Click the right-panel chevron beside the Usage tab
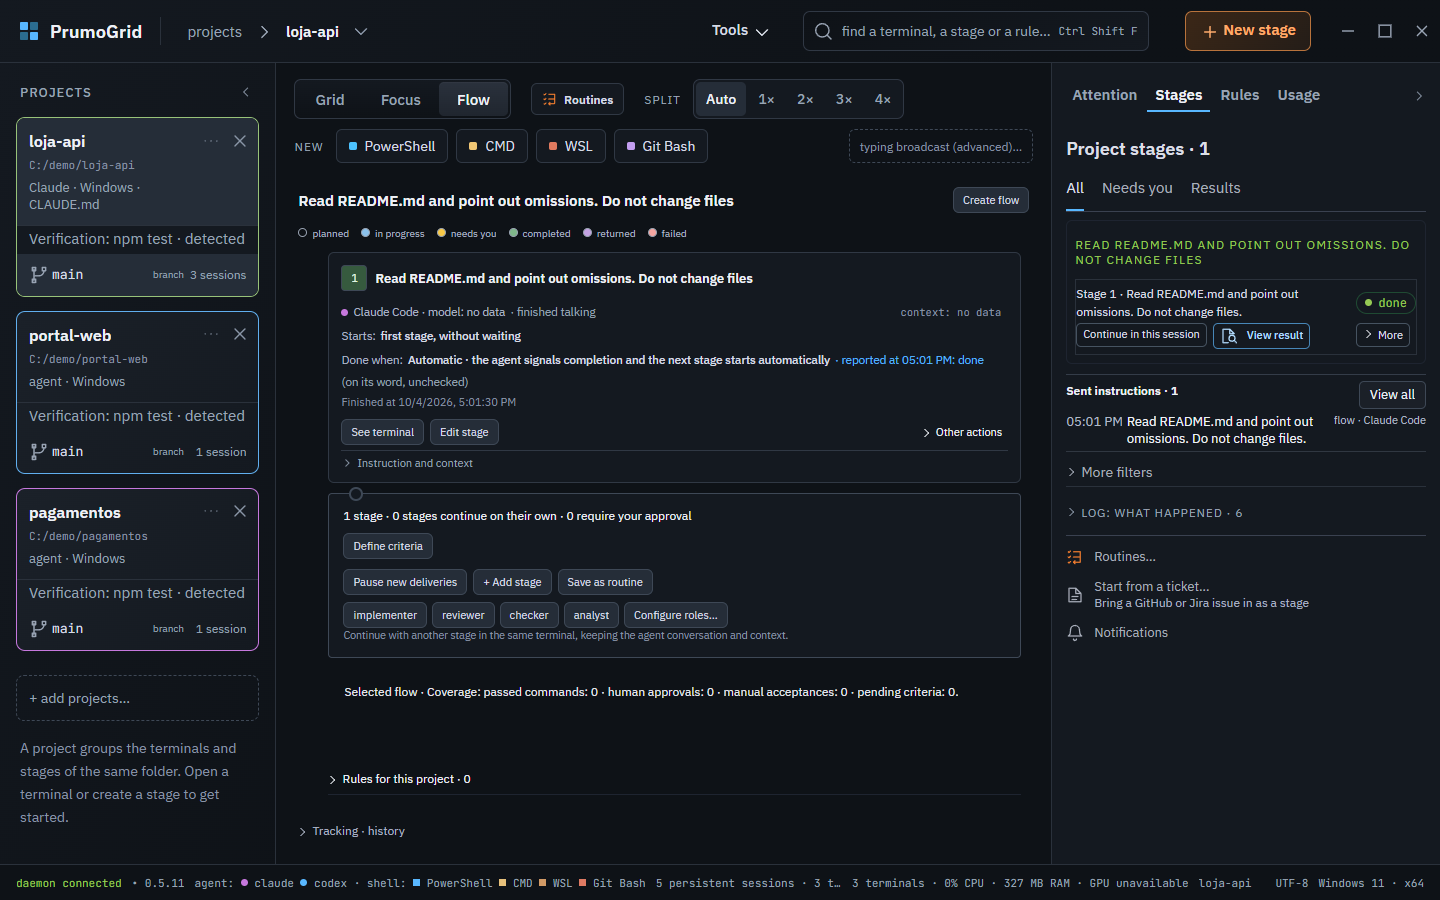 pos(1419,96)
